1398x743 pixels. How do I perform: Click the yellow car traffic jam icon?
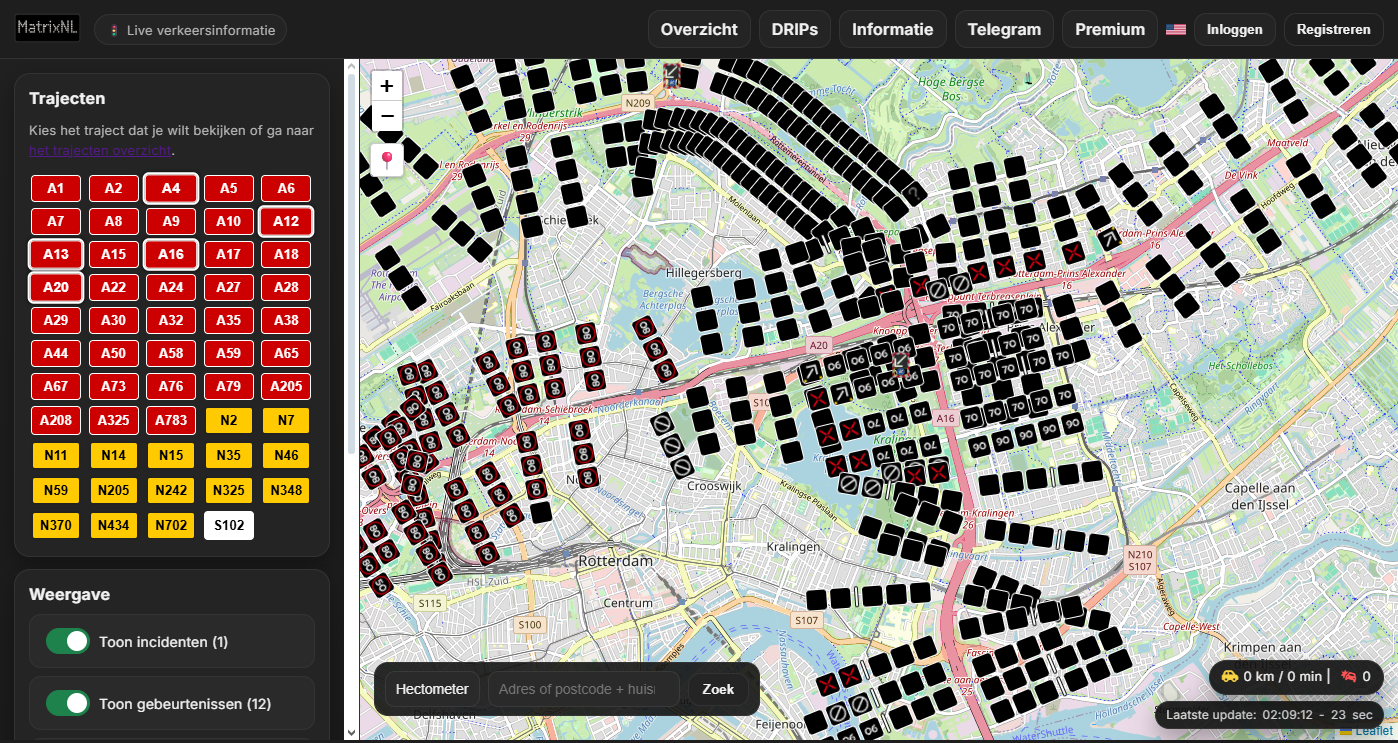[x=1229, y=677]
